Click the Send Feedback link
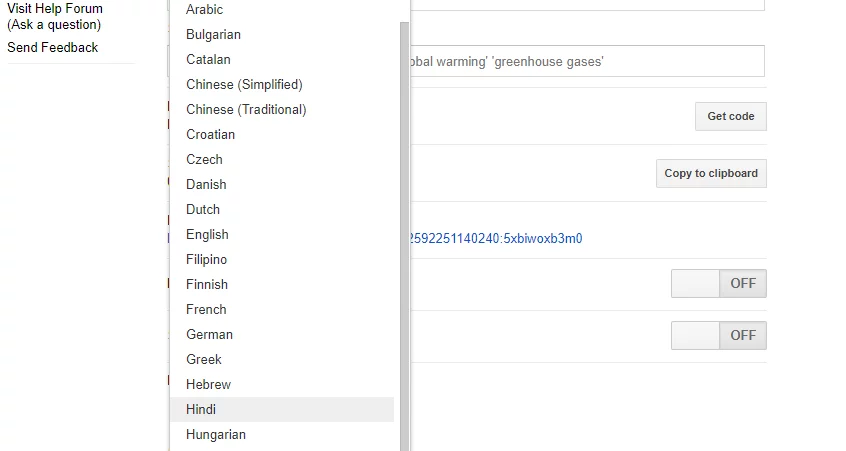Screen dimensions: 846x451 [x=52, y=48]
